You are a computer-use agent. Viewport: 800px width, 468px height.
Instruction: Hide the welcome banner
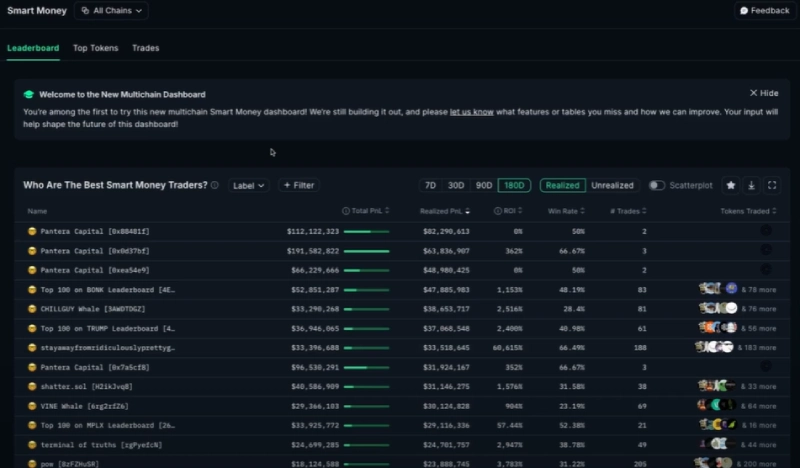(764, 93)
